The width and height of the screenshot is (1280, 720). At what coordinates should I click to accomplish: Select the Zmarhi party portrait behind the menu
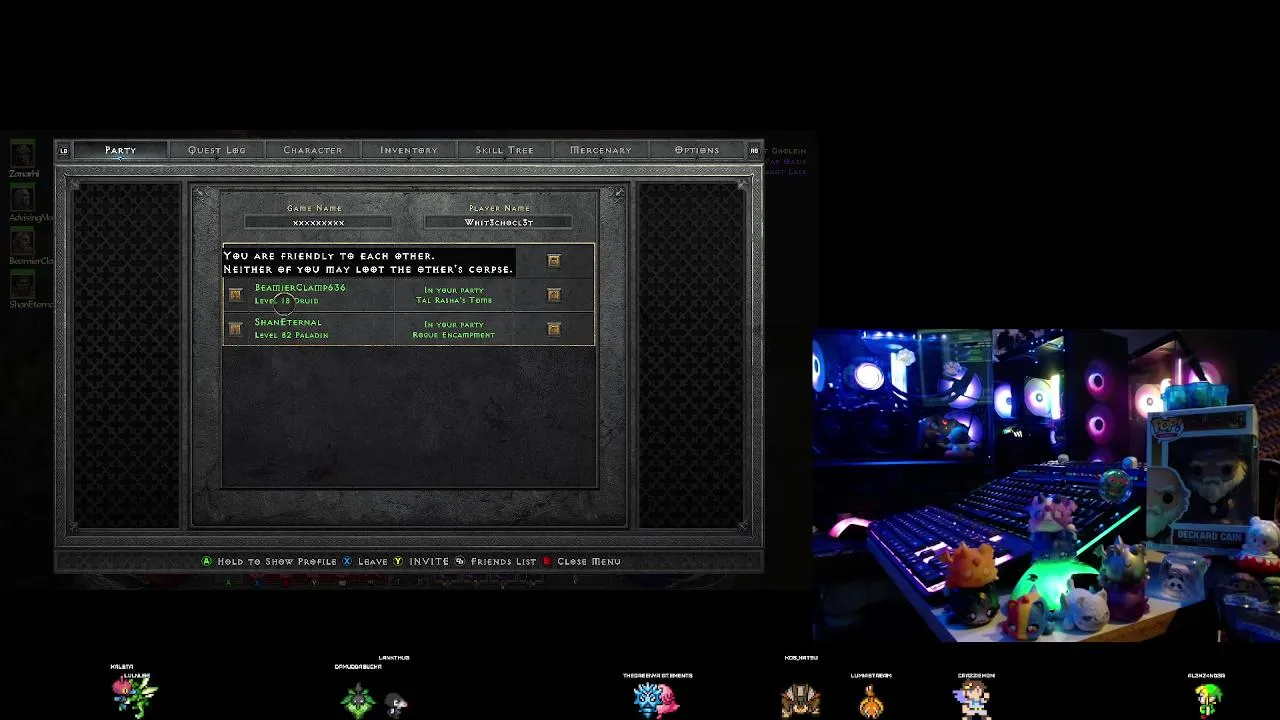[x=22, y=154]
